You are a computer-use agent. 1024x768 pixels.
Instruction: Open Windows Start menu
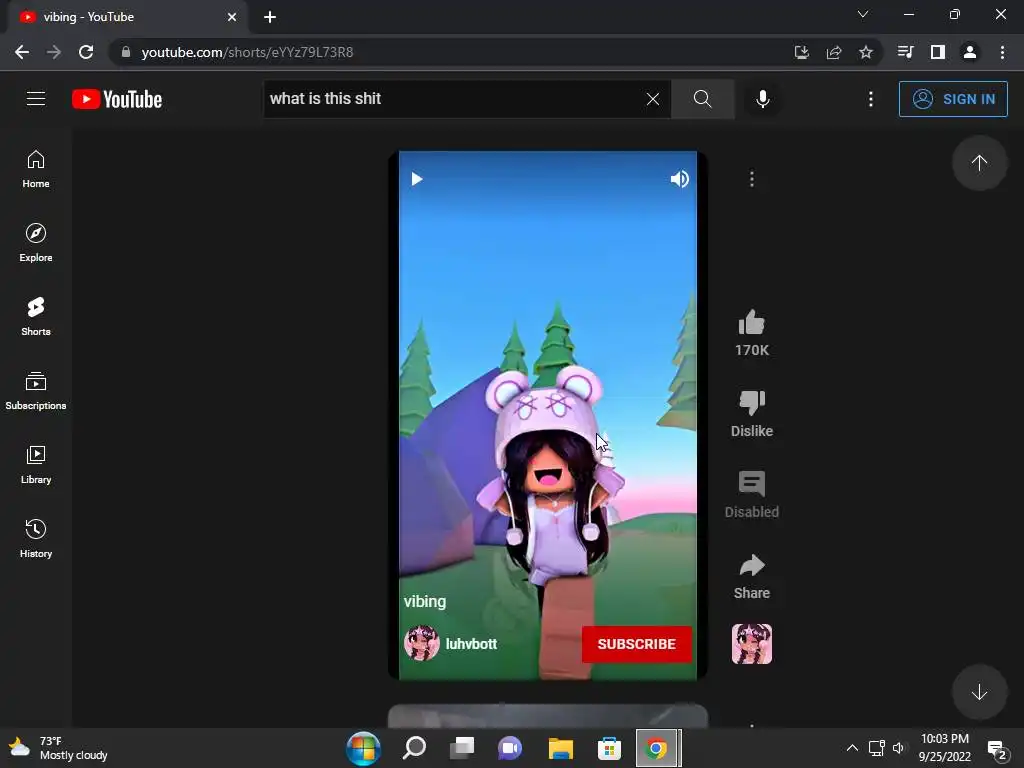[363, 748]
